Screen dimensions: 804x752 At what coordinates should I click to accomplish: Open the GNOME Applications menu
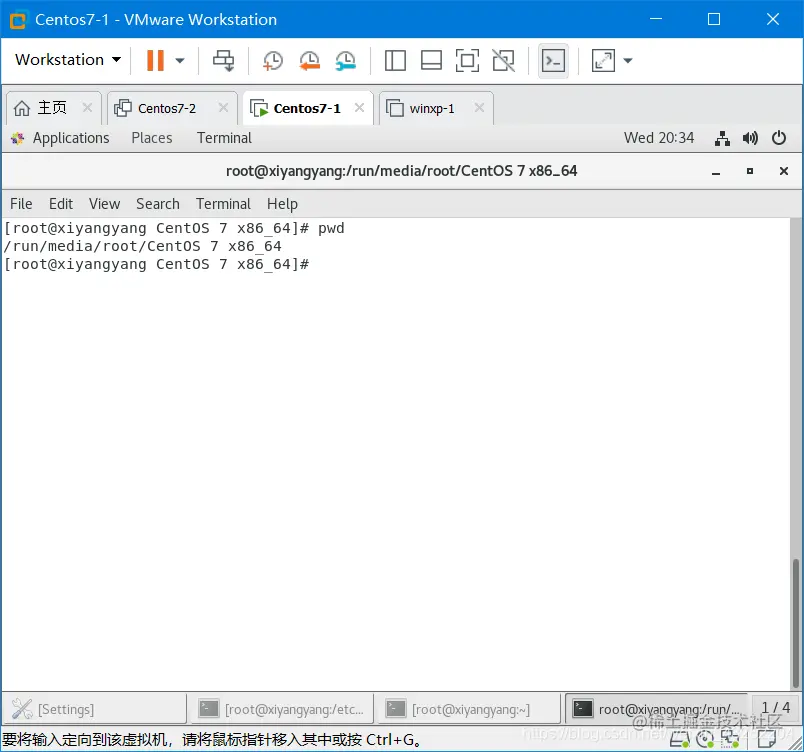click(x=61, y=138)
